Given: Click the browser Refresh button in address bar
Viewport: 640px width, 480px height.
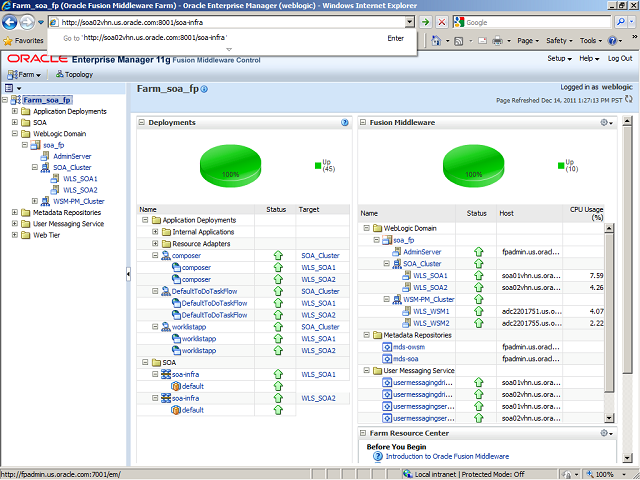Looking at the screenshot, I should (x=425, y=21).
